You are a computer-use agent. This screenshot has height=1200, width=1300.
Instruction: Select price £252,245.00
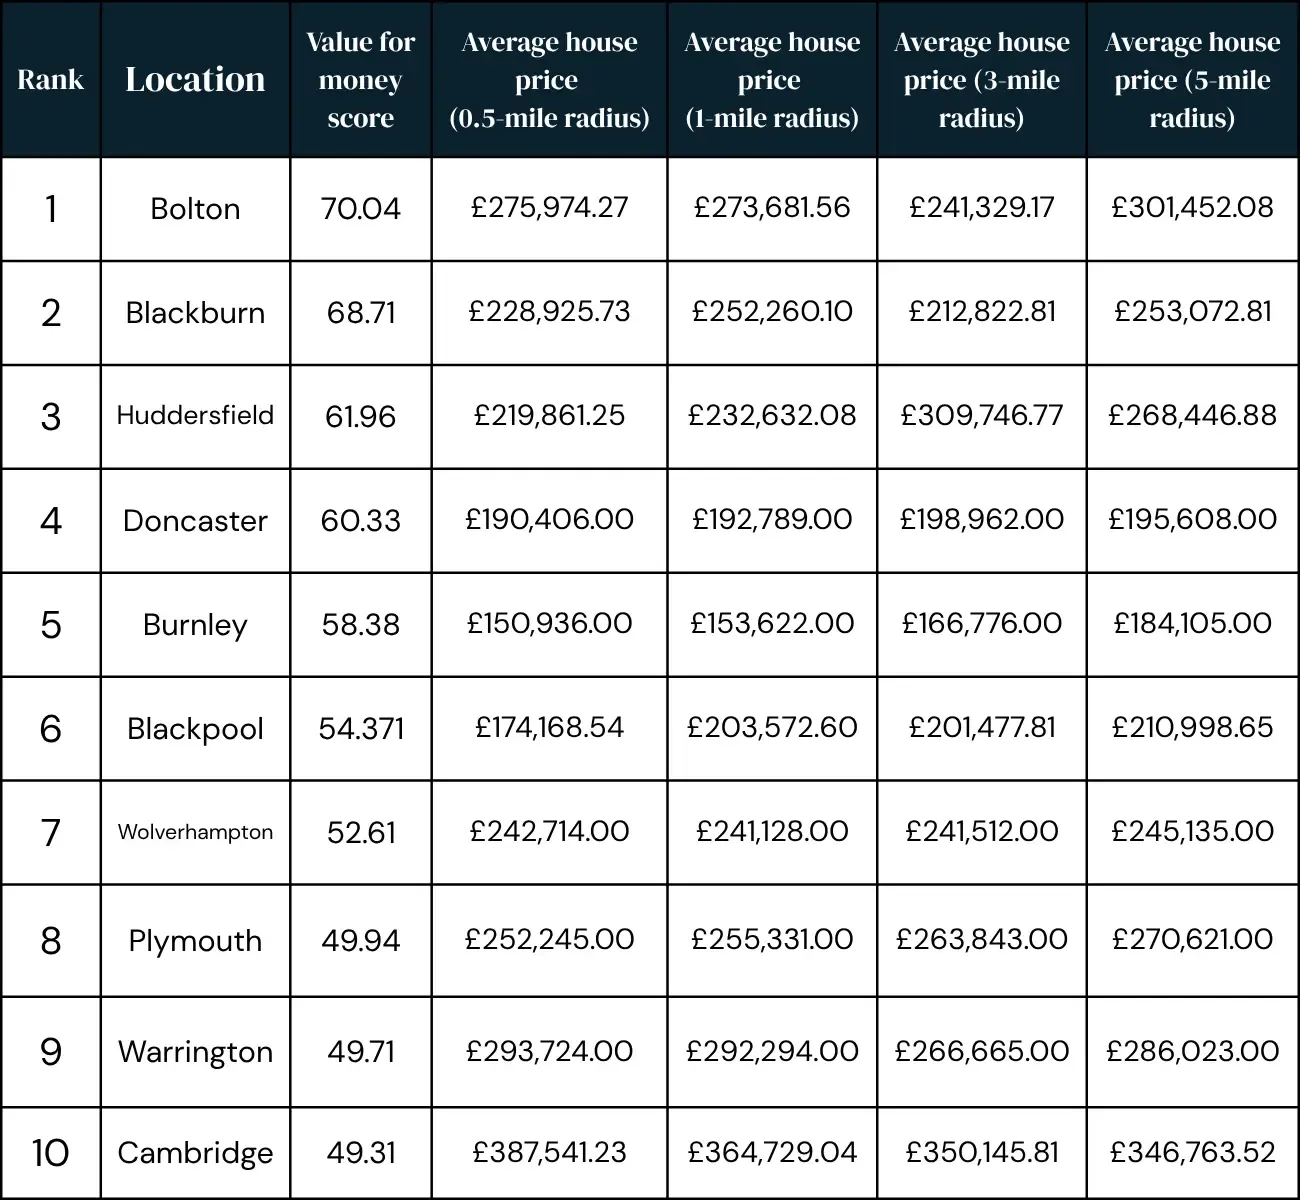(x=549, y=940)
